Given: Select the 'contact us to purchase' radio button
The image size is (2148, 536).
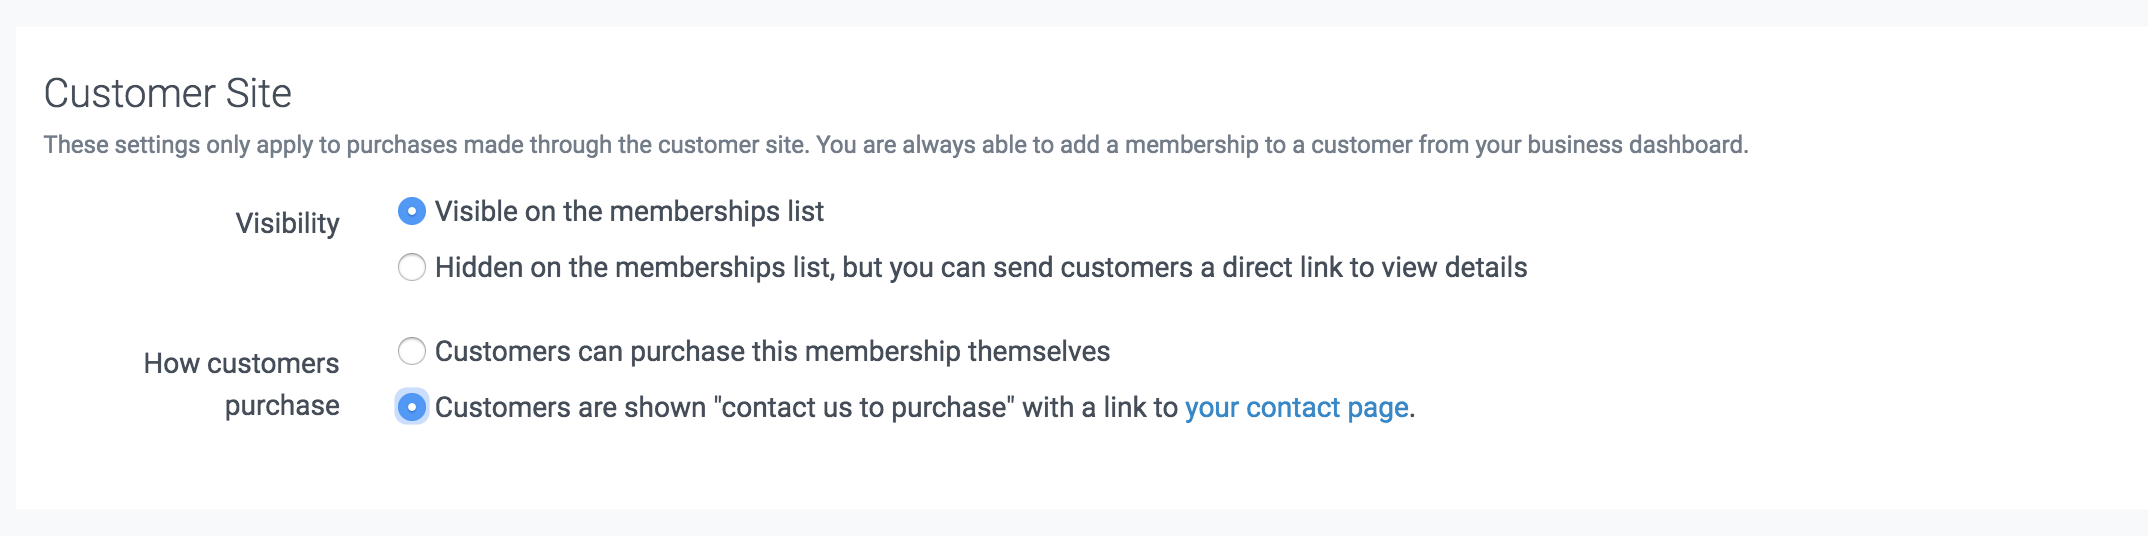Looking at the screenshot, I should tap(412, 407).
